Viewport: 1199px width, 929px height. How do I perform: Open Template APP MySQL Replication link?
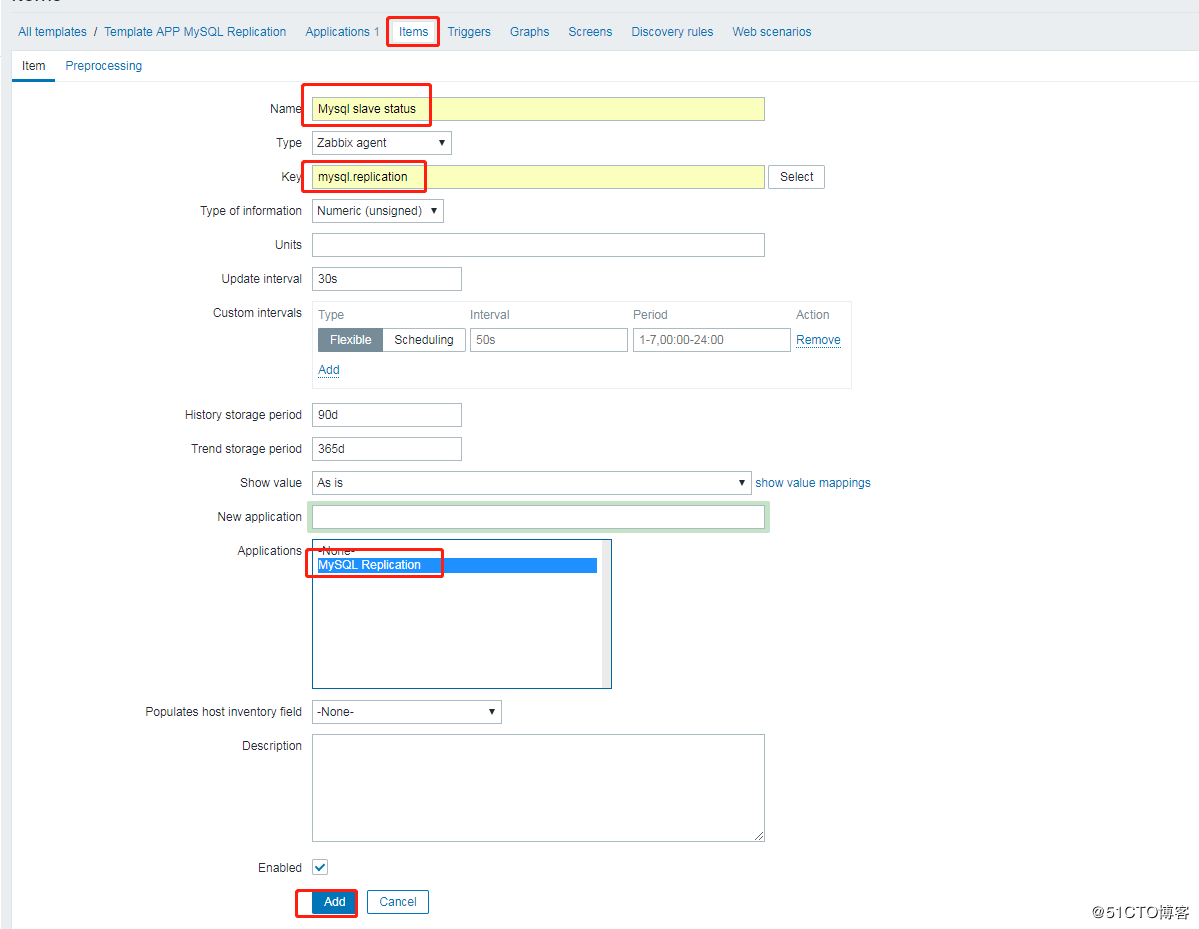pyautogui.click(x=195, y=31)
